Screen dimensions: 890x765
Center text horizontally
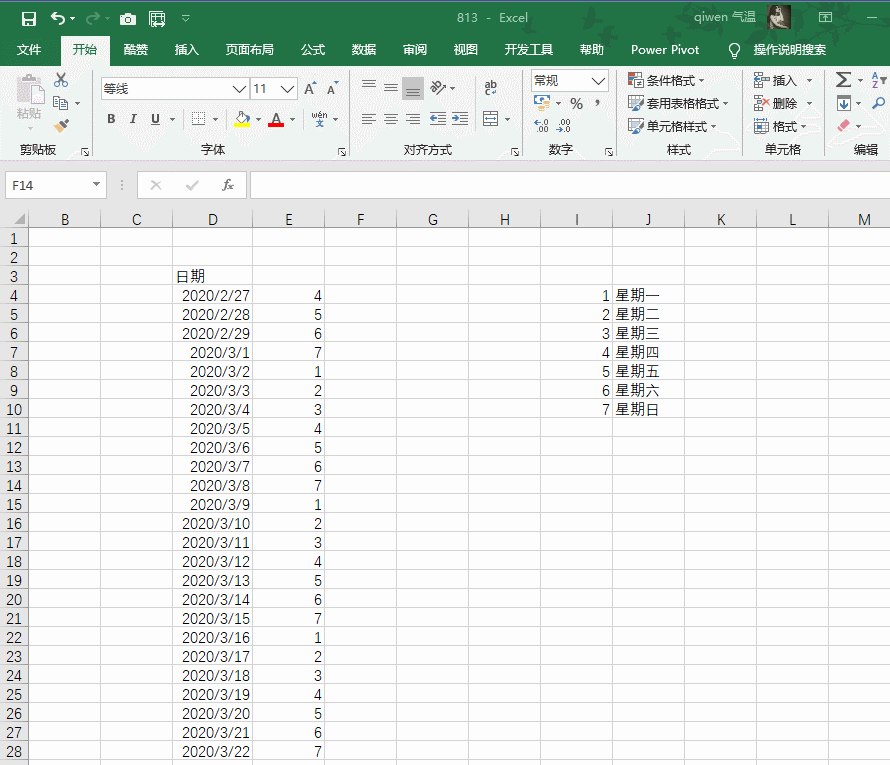point(391,119)
